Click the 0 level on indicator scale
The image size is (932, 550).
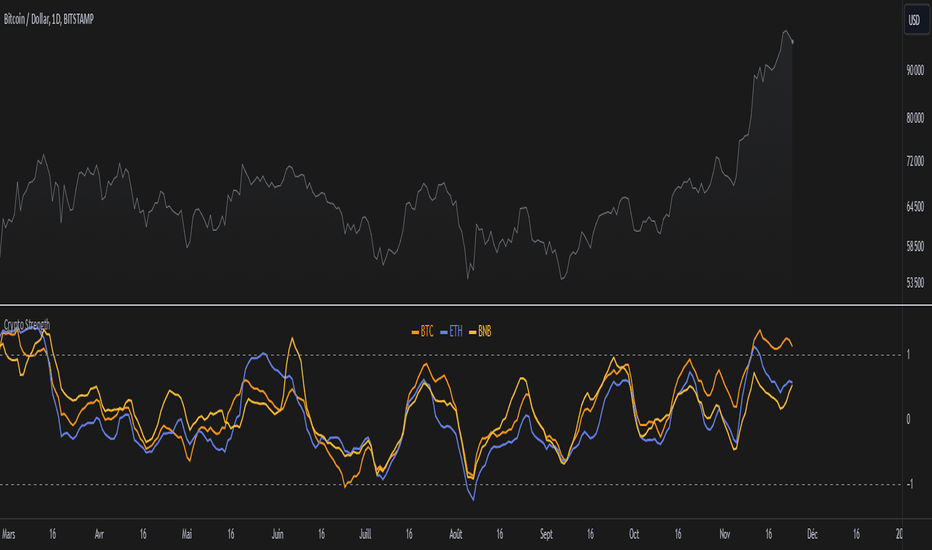coord(908,419)
